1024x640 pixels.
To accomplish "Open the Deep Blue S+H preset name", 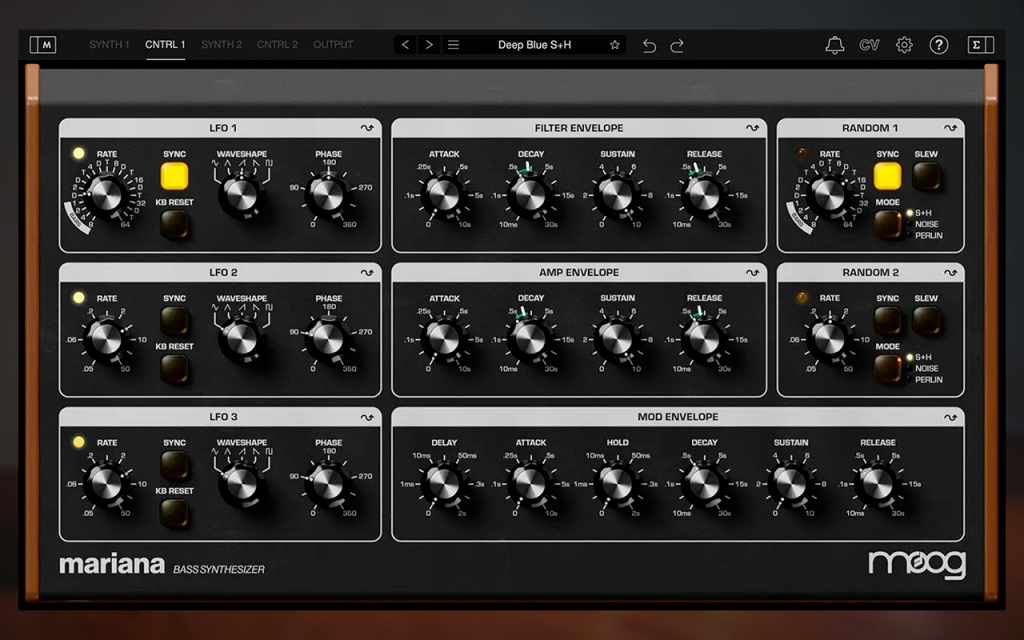I will tap(534, 45).
